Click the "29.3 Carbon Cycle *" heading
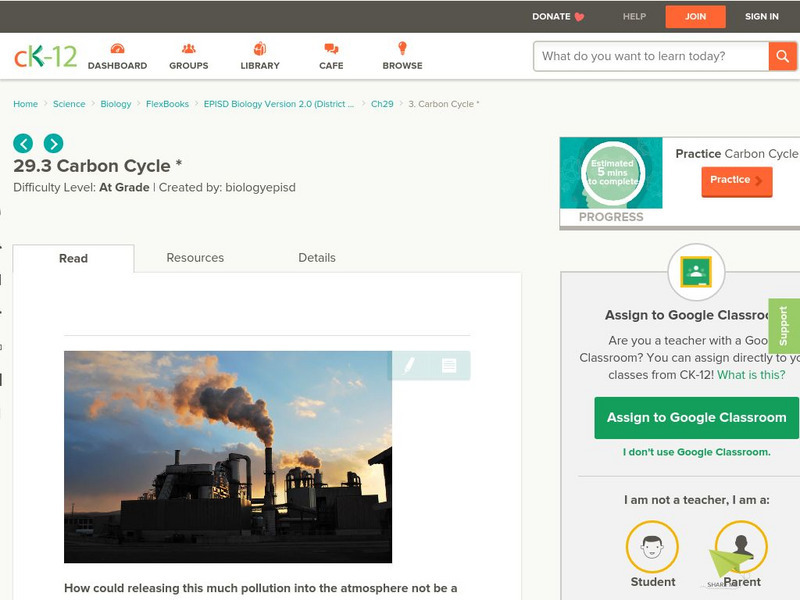The height and width of the screenshot is (600, 800). coord(97,166)
